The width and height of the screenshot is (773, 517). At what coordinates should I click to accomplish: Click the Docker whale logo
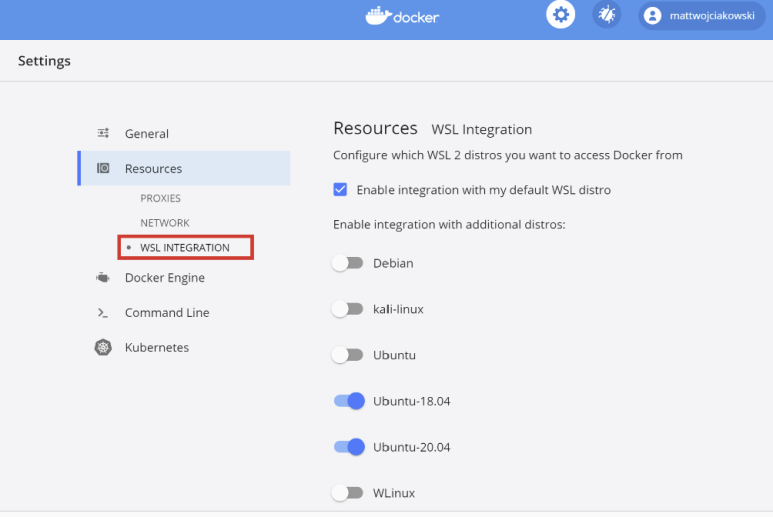point(378,15)
